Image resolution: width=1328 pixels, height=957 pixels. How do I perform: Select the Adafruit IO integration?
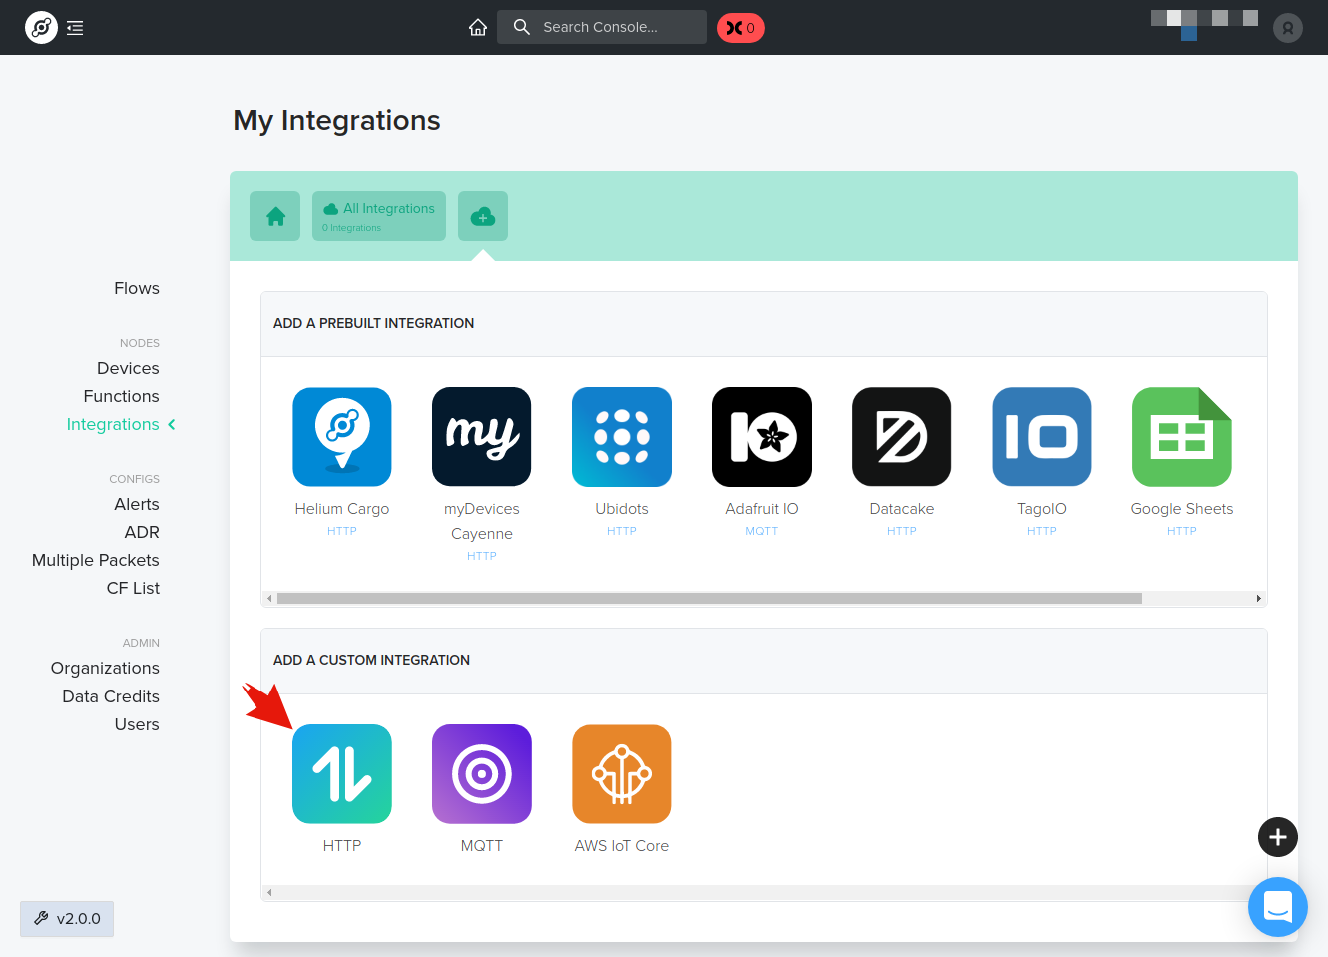tap(762, 437)
